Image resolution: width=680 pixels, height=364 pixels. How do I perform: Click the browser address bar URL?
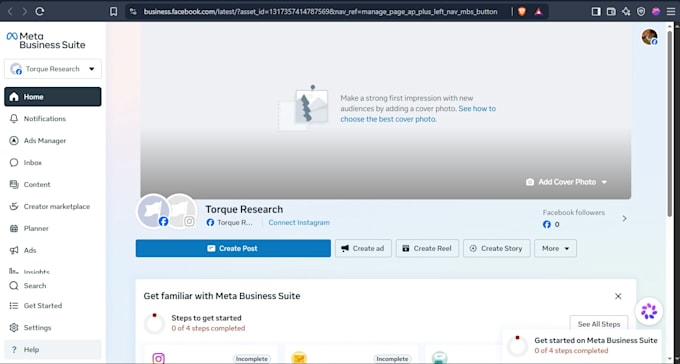pos(320,12)
